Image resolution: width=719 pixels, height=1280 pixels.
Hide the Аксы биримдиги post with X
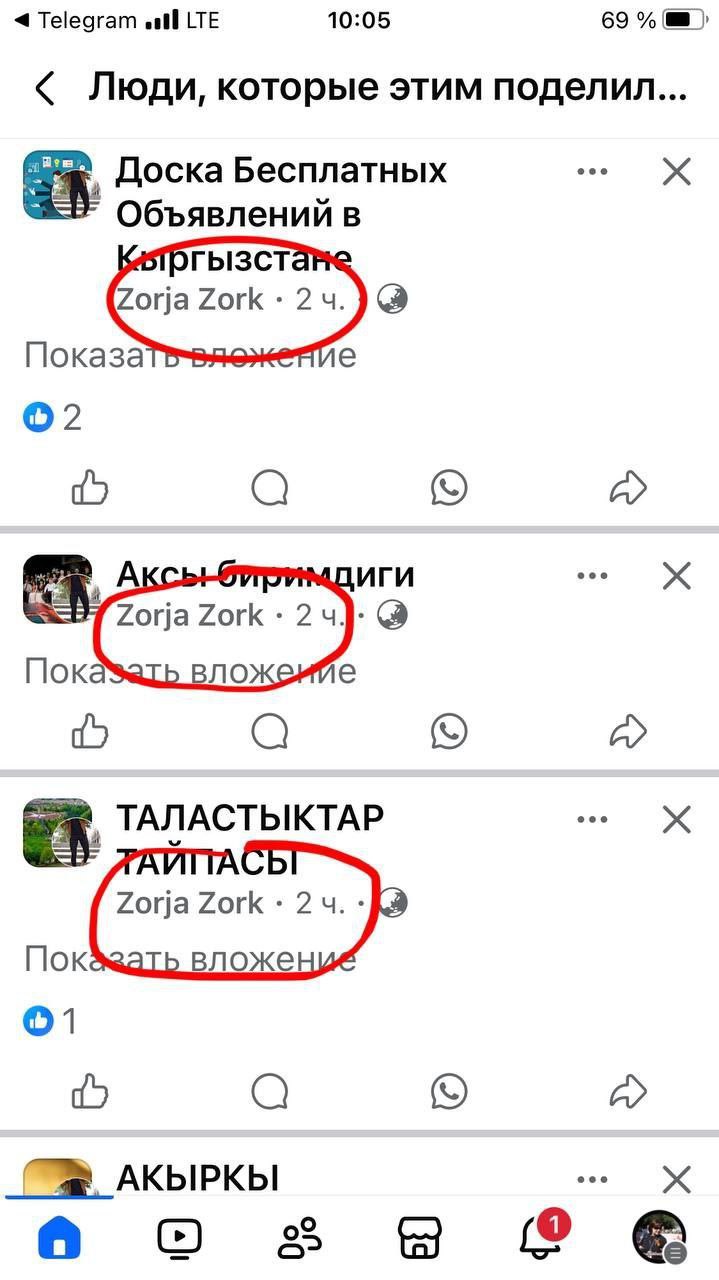pos(677,576)
